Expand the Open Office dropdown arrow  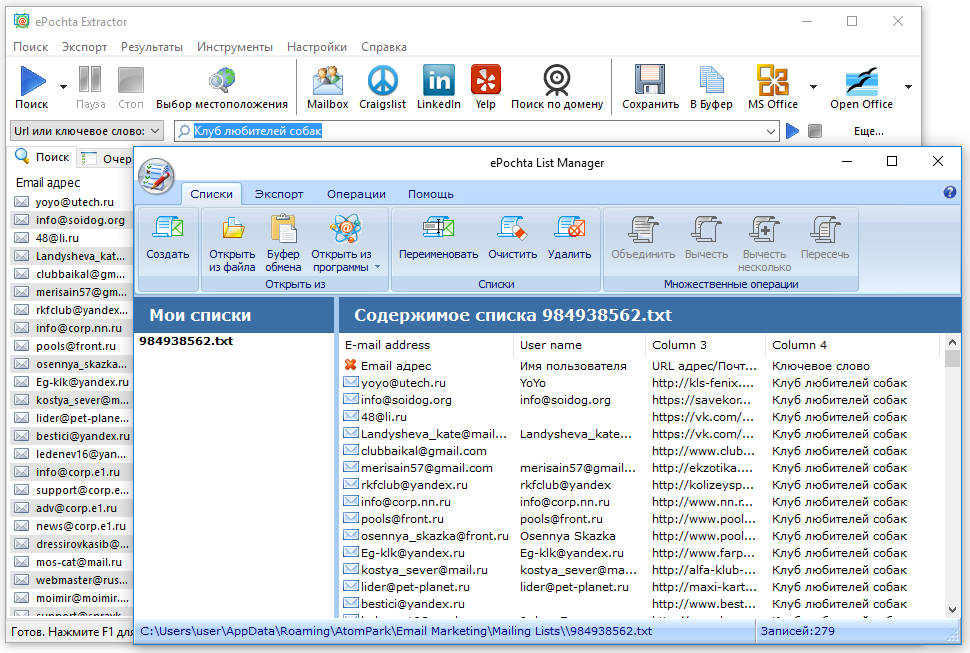click(908, 87)
